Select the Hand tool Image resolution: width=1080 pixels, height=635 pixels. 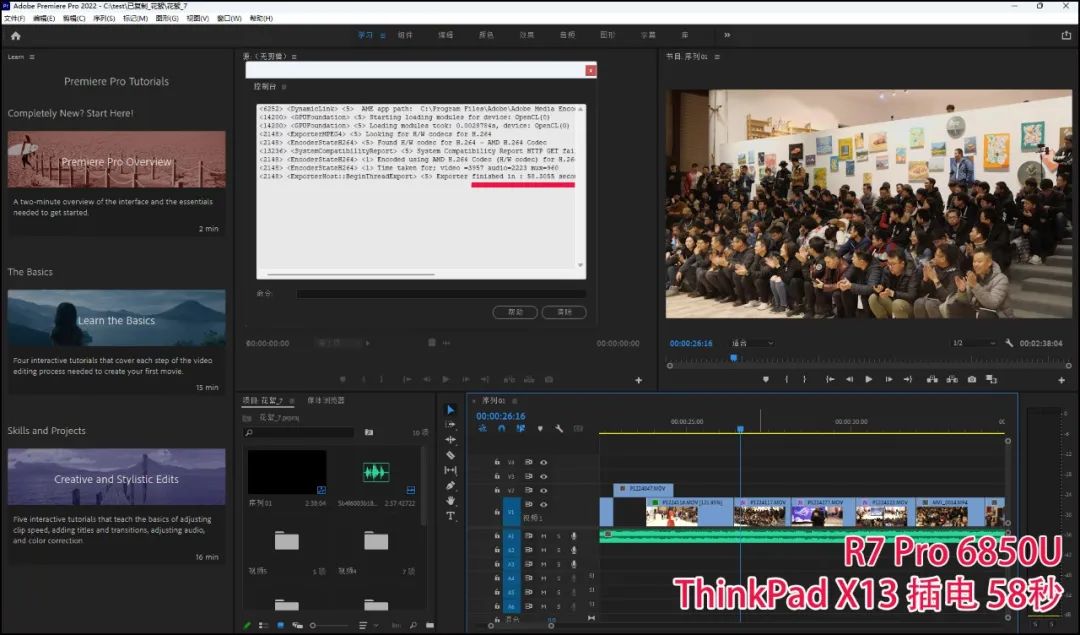pos(450,499)
